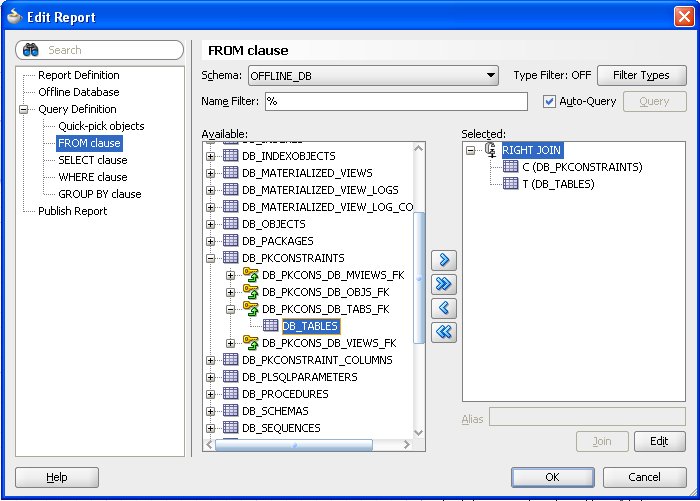Screen dimensions: 700x501
Task: Open the Report Definition page
Action: (79, 75)
